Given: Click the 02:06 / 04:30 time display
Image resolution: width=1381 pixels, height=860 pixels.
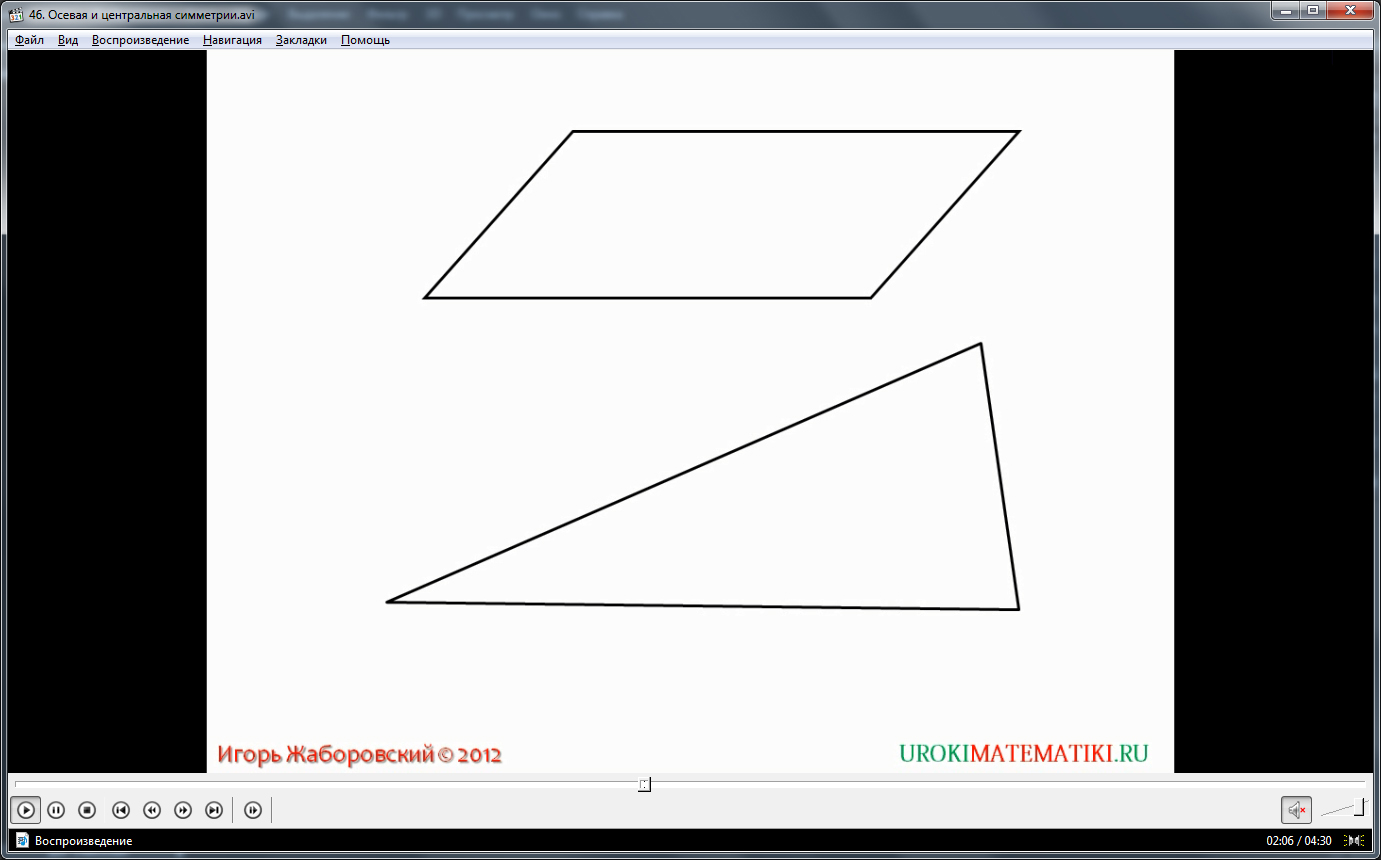Looking at the screenshot, I should coord(1299,841).
